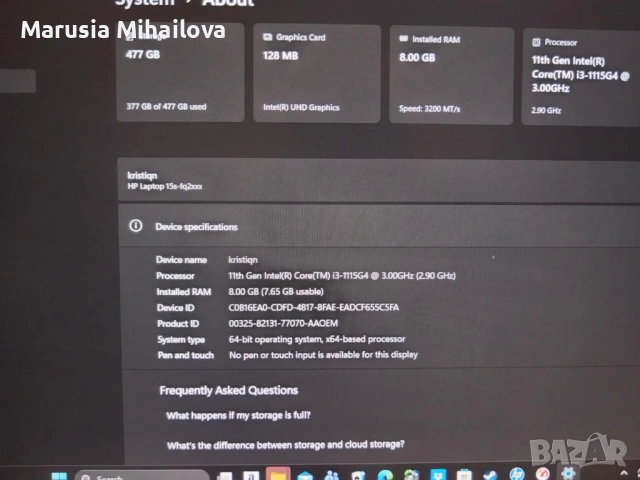This screenshot has height=480, width=640.
Task: Click the Settings gear on taskbar
Action: click(x=568, y=473)
